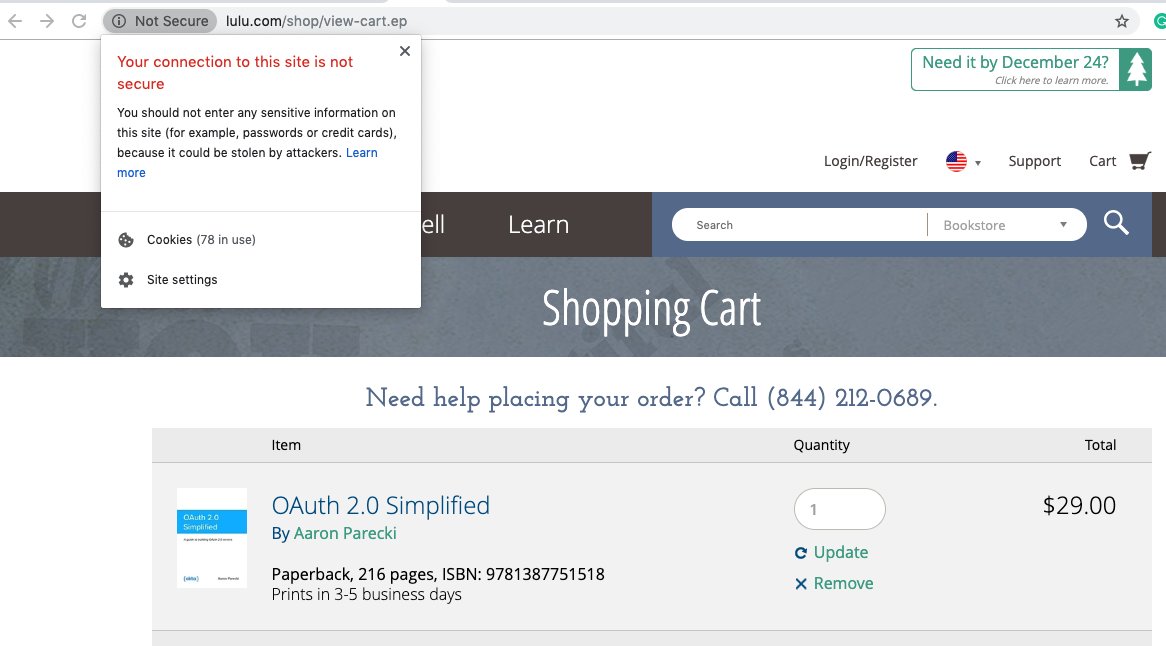Expand the Bookstore search category dropdown
Screen dimensions: 1166x646
click(x=1005, y=225)
